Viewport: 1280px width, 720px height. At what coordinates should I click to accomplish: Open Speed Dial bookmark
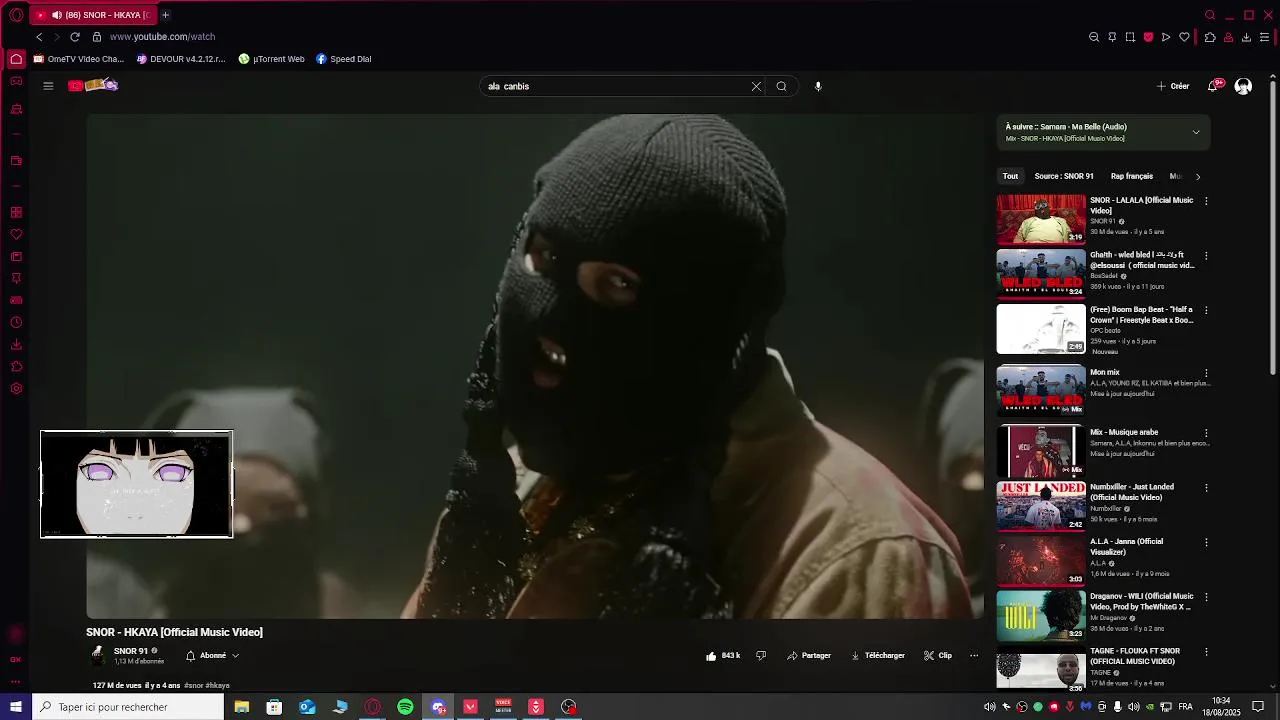click(x=344, y=59)
